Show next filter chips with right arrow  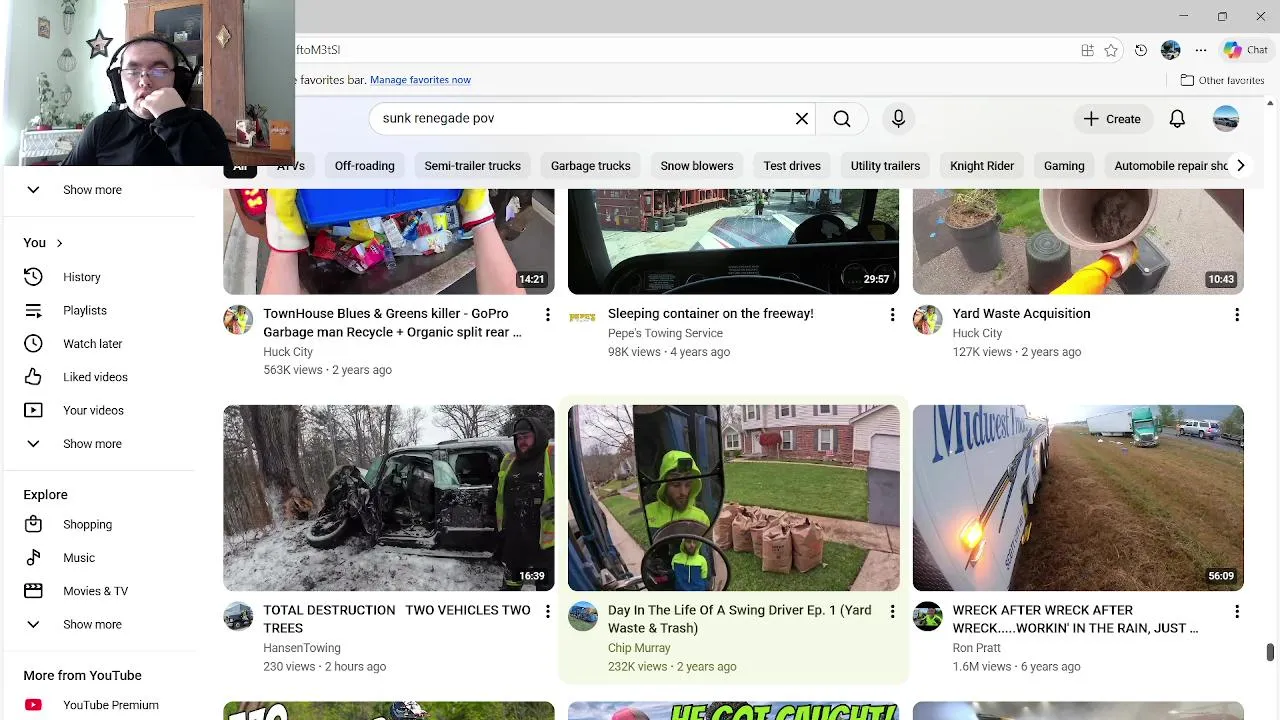(x=1240, y=166)
